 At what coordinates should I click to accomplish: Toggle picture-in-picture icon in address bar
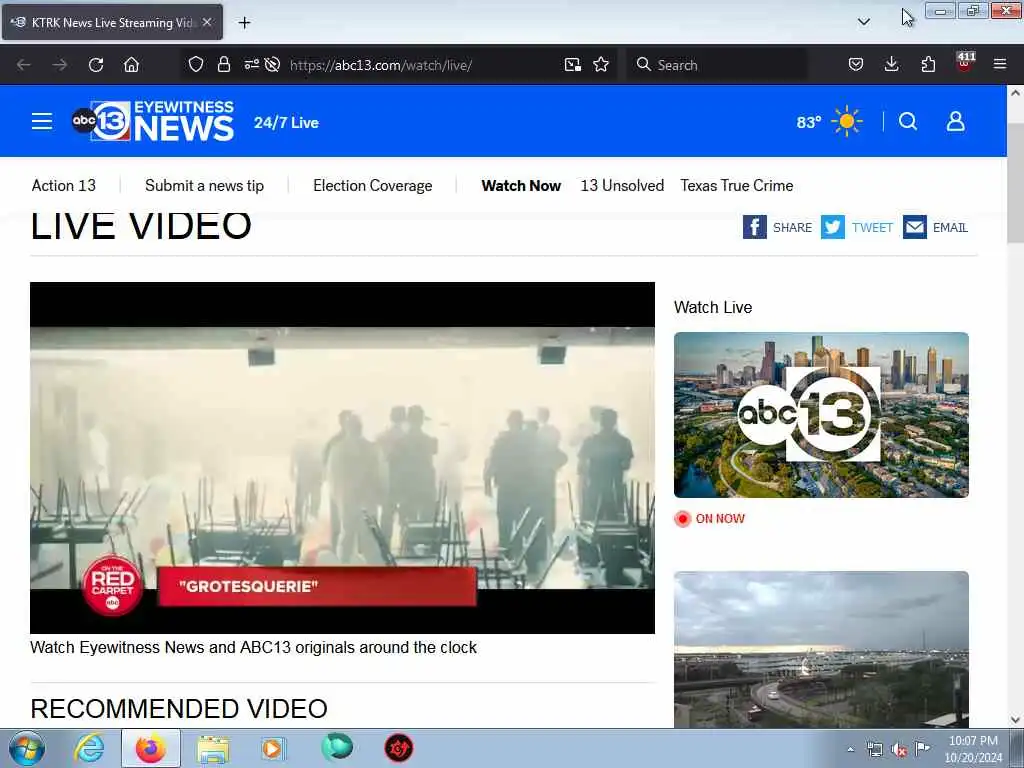pos(573,65)
